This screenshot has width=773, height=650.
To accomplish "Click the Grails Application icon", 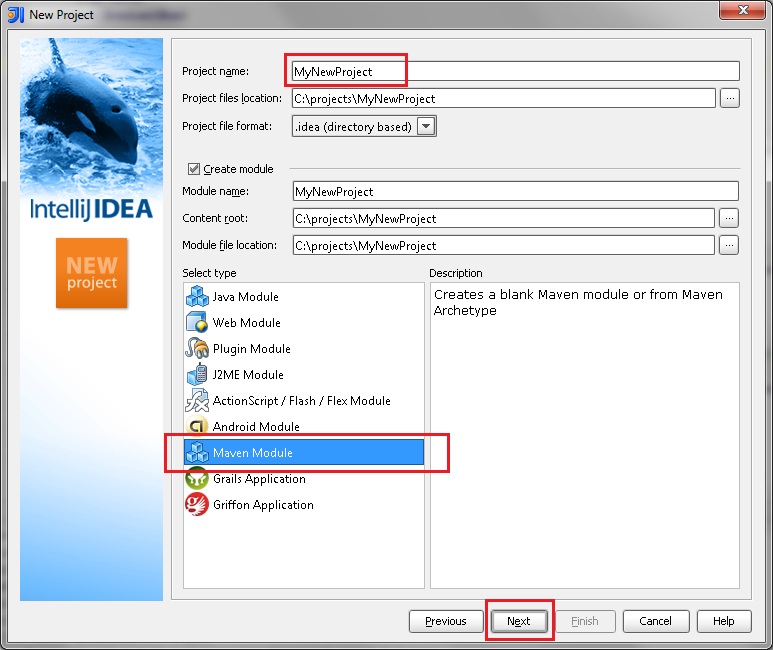I will coord(197,478).
